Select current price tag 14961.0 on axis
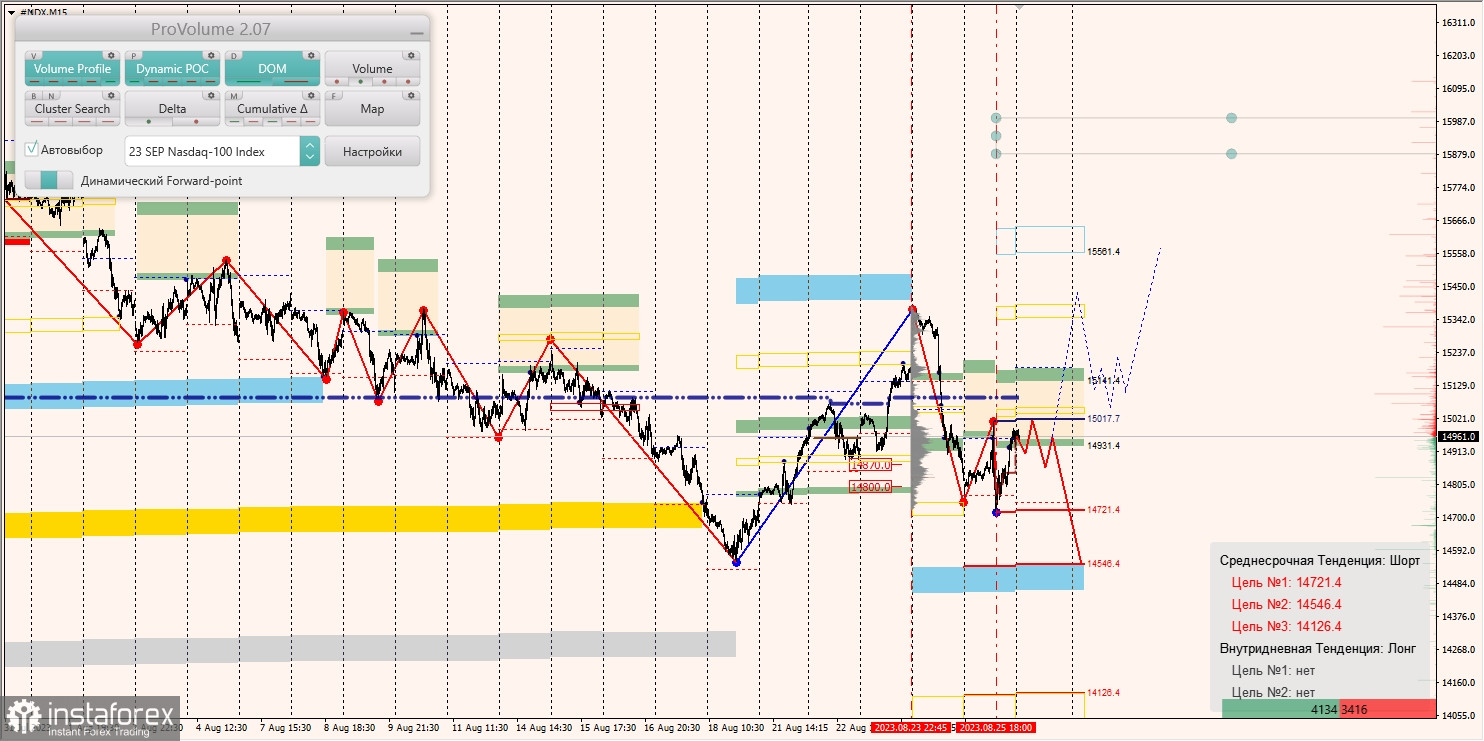The height and width of the screenshot is (741, 1484). pyautogui.click(x=1459, y=436)
